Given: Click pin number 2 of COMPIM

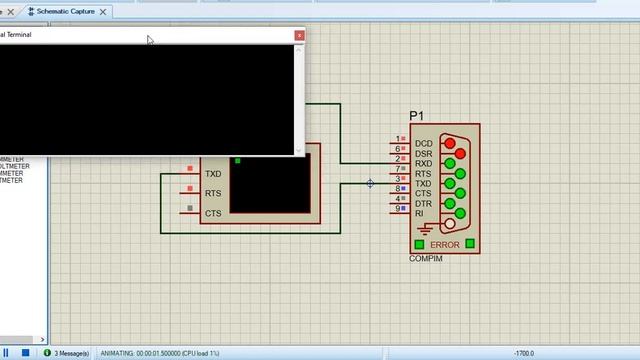Looking at the screenshot, I should [x=398, y=159].
